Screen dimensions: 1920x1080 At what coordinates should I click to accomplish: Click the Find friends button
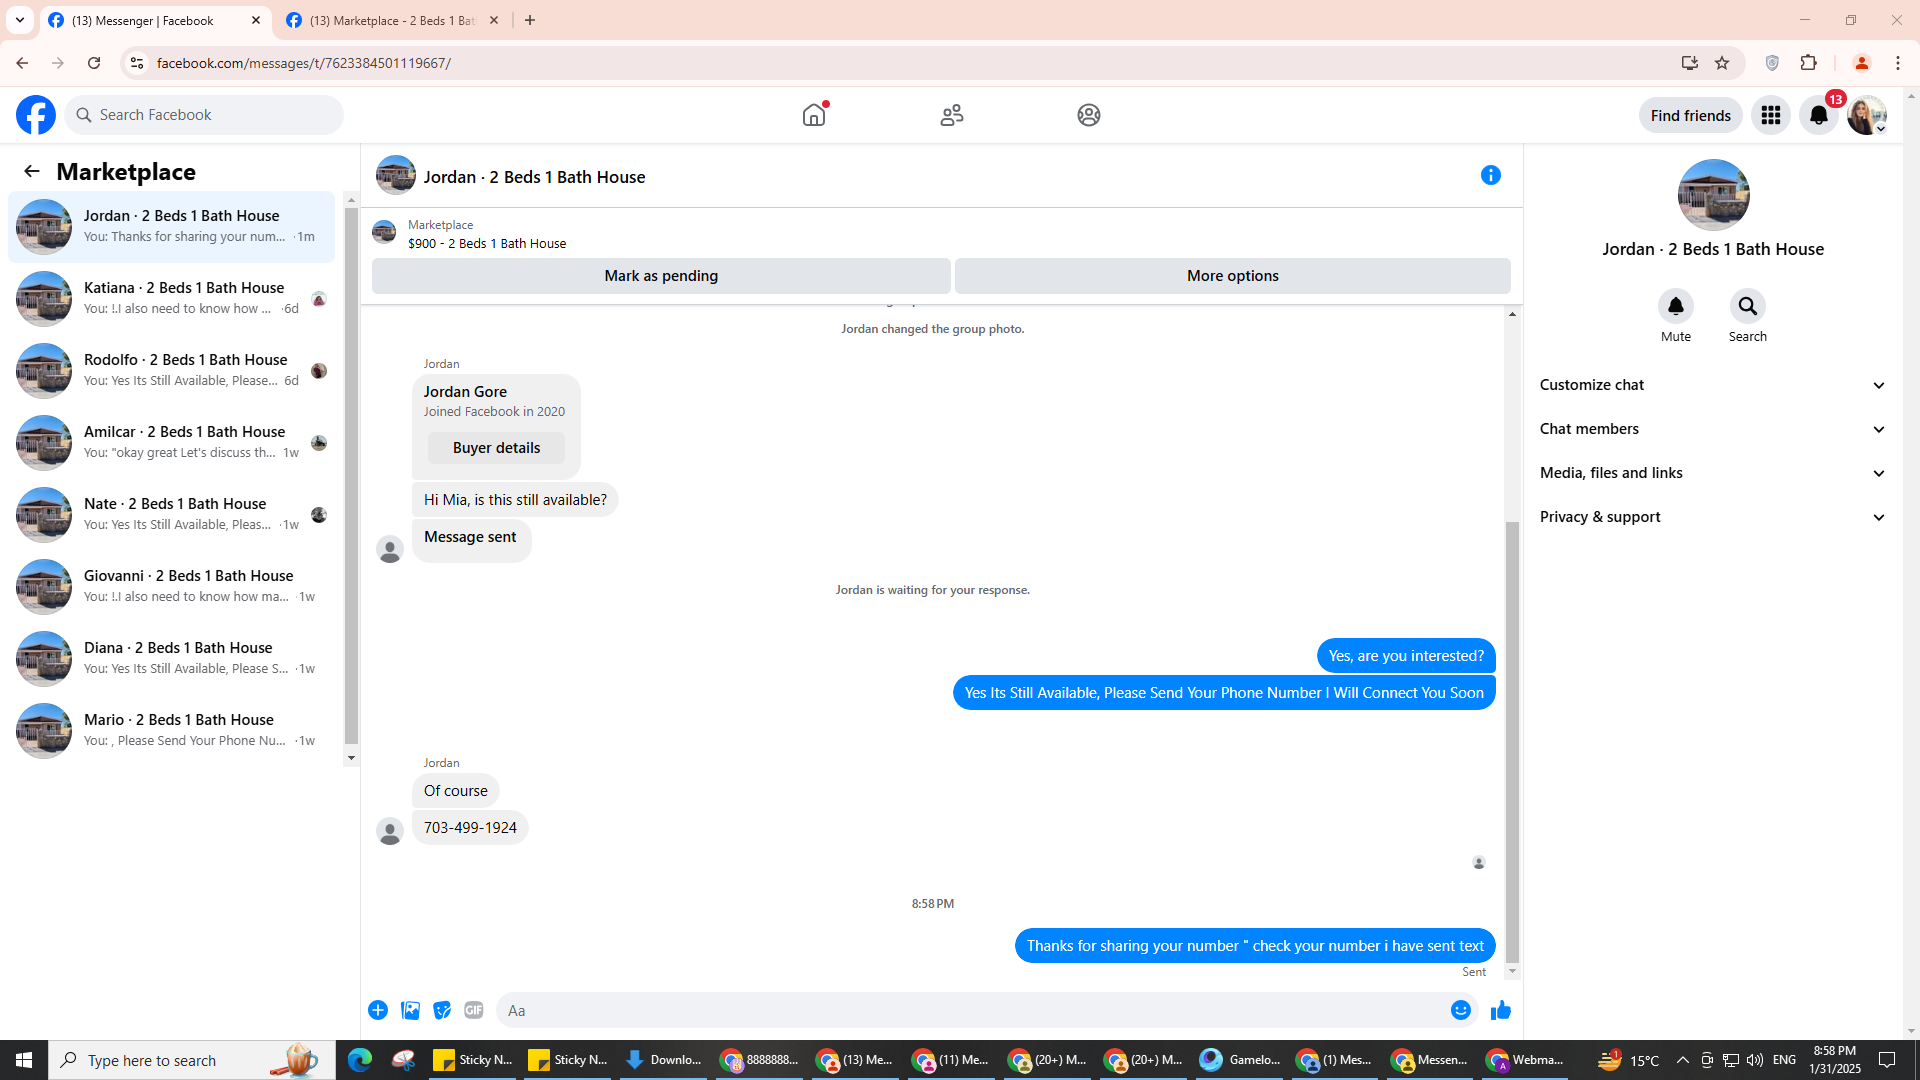1691,115
